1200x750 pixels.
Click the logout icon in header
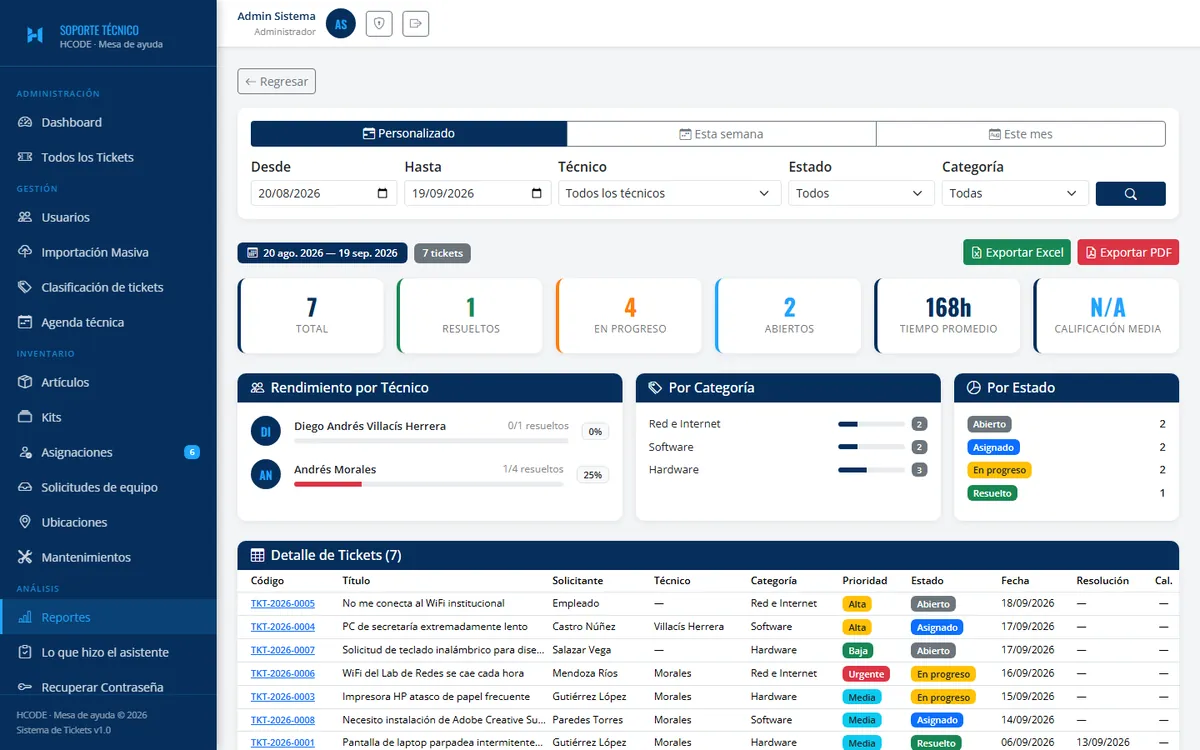(416, 23)
